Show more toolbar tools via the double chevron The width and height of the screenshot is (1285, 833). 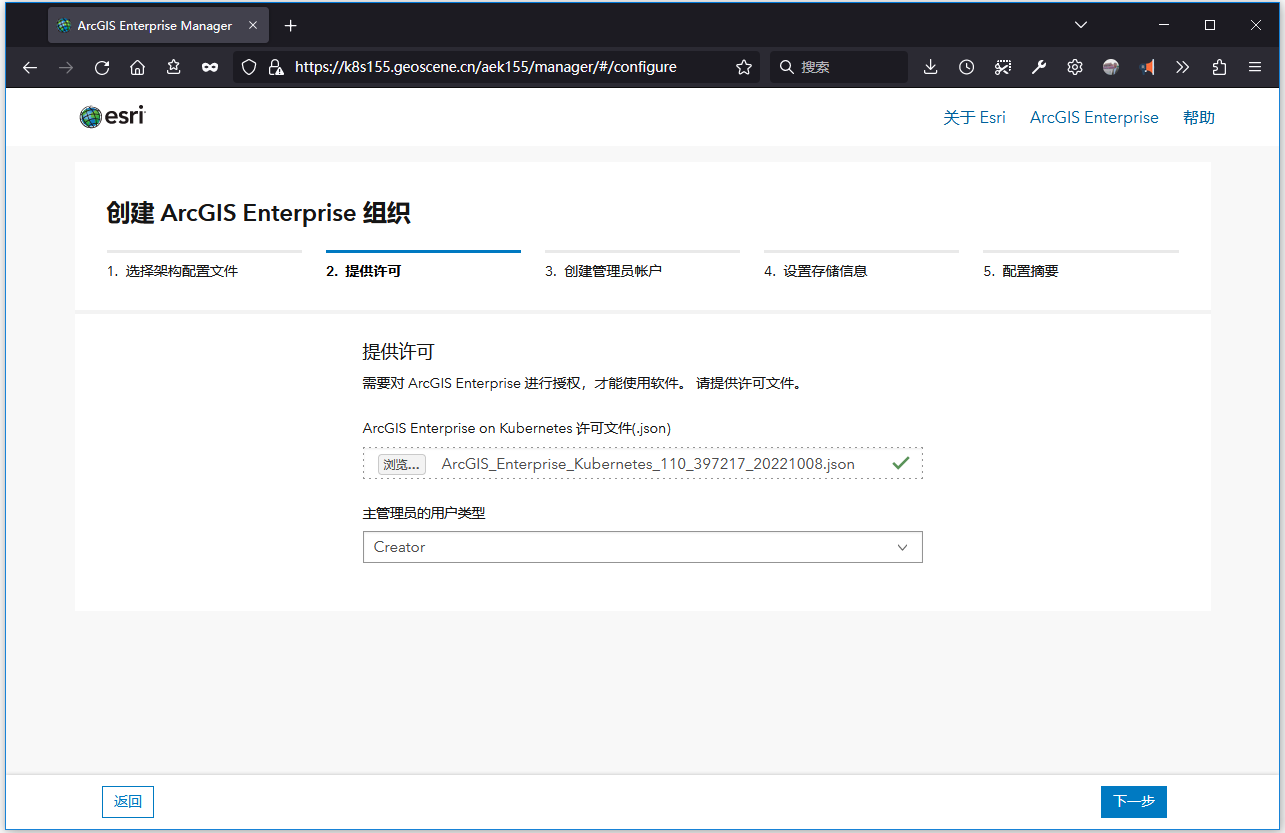(1183, 67)
